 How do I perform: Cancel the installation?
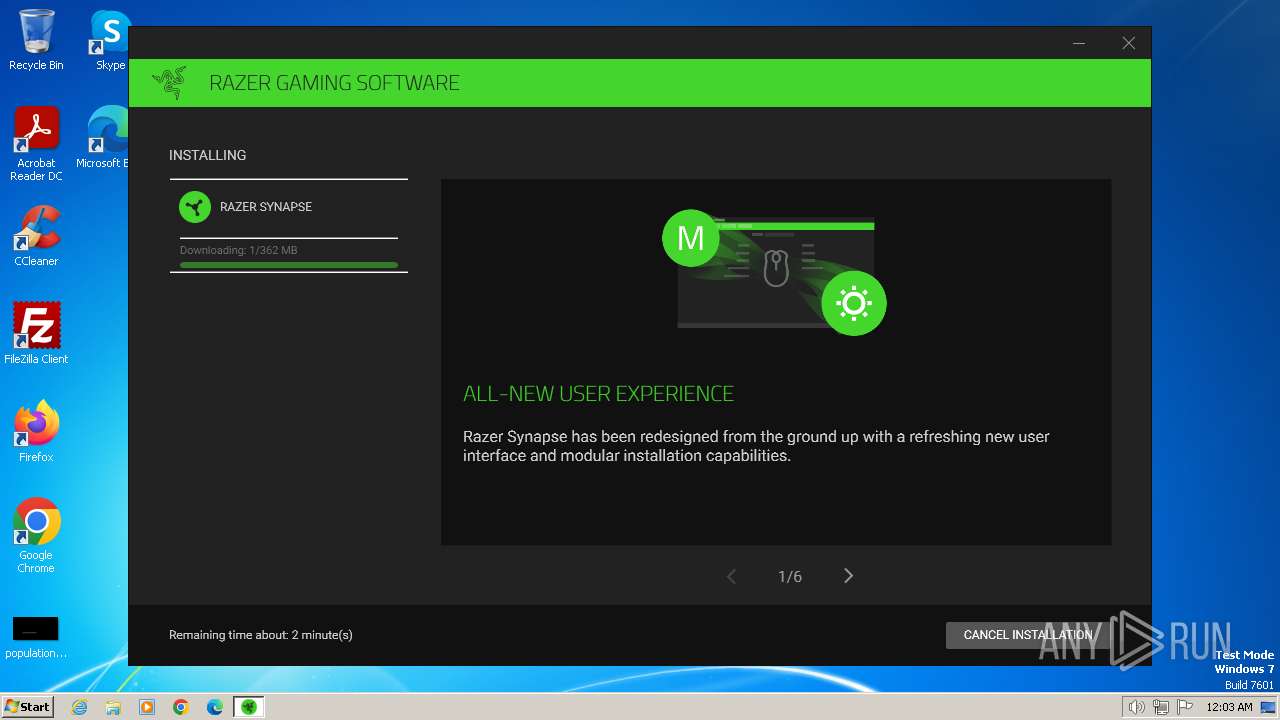point(1028,635)
